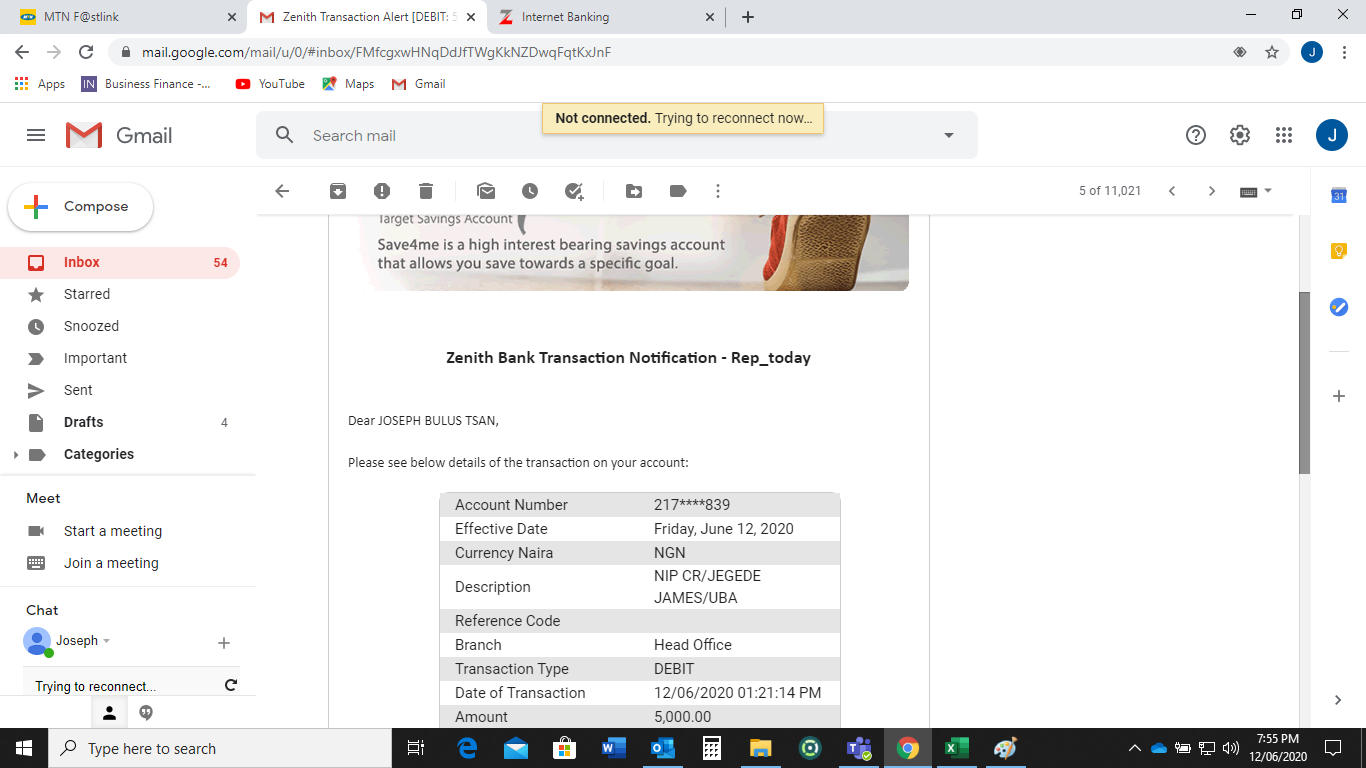This screenshot has width=1366, height=768.
Task: Open Business Finance bookmark
Action: click(x=146, y=84)
